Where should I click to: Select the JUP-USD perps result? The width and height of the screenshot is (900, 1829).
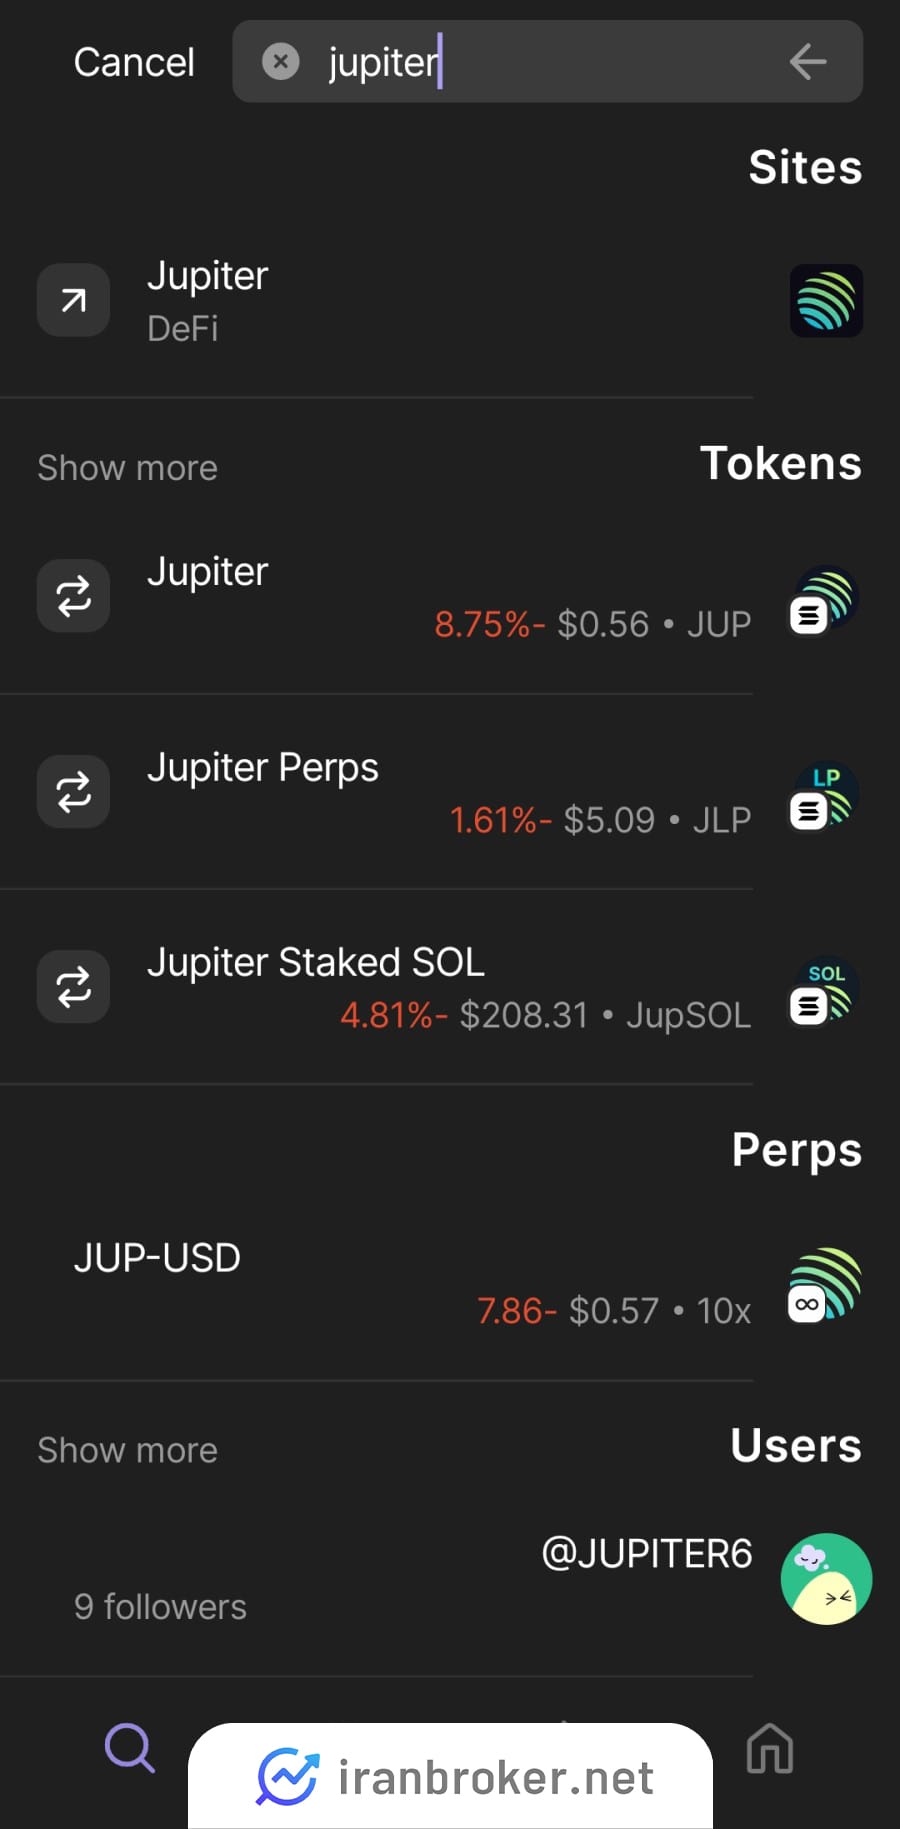click(450, 1284)
